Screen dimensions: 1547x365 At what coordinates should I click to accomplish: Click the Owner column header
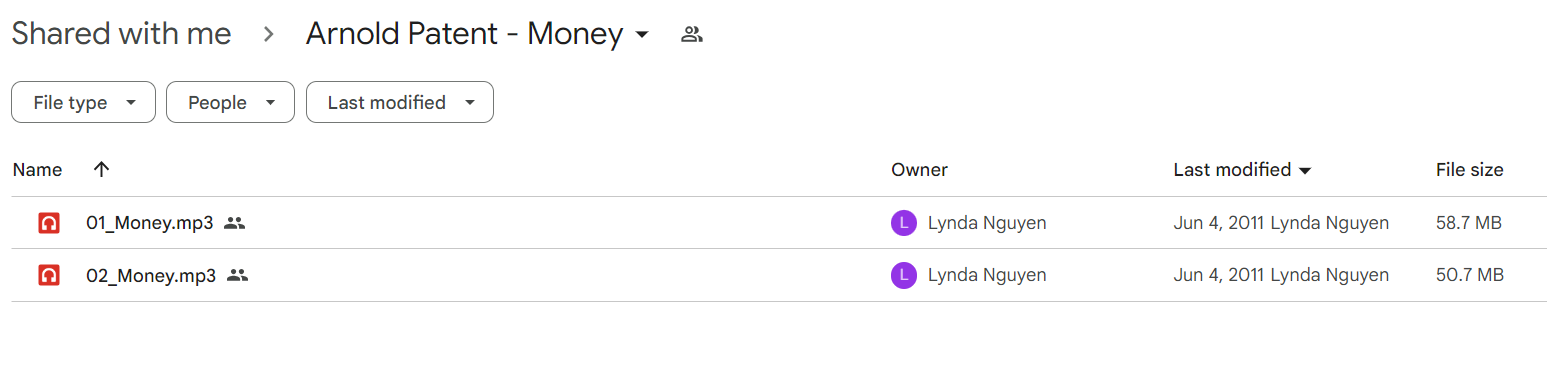(919, 170)
